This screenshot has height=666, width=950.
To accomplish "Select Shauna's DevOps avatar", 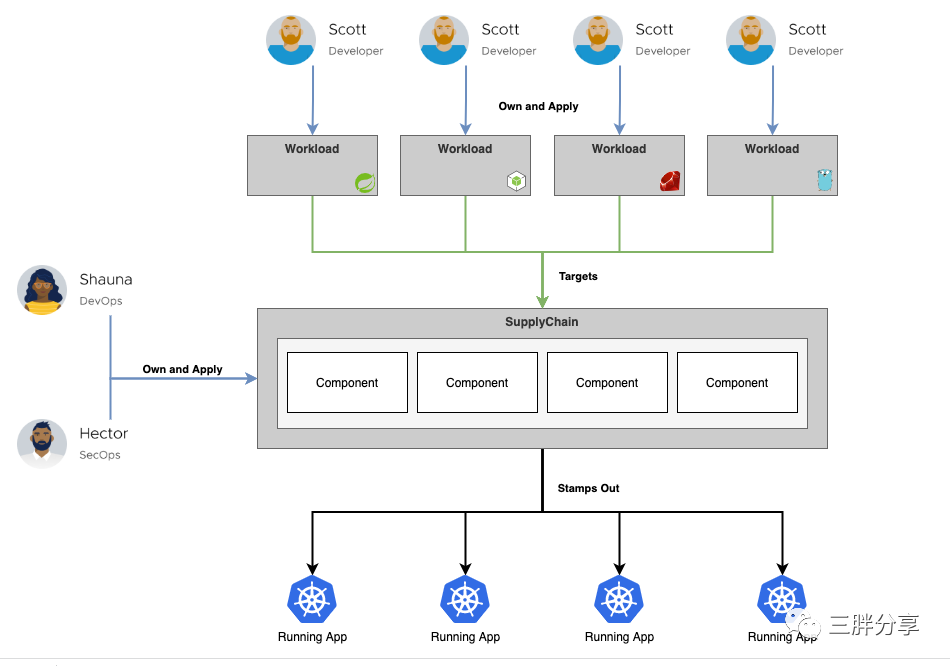I will coord(42,290).
